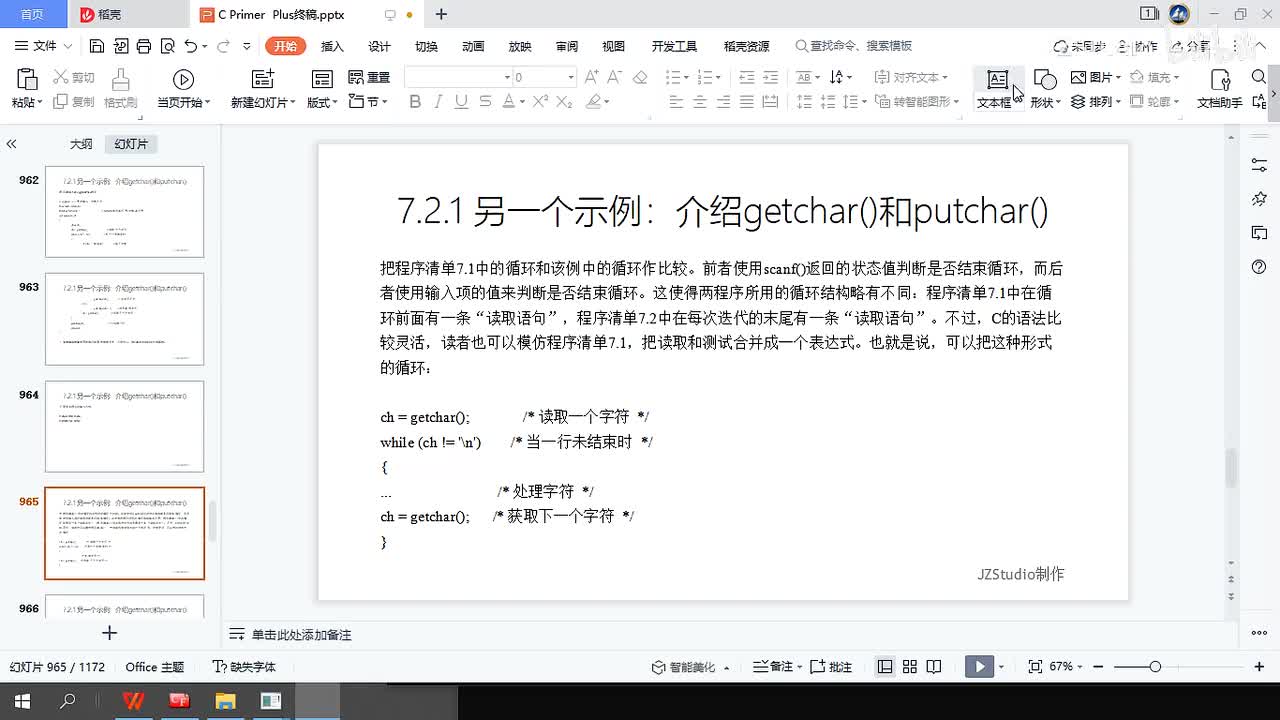Switch to slide sorter view icon
The width and height of the screenshot is (1280, 720).
point(909,666)
